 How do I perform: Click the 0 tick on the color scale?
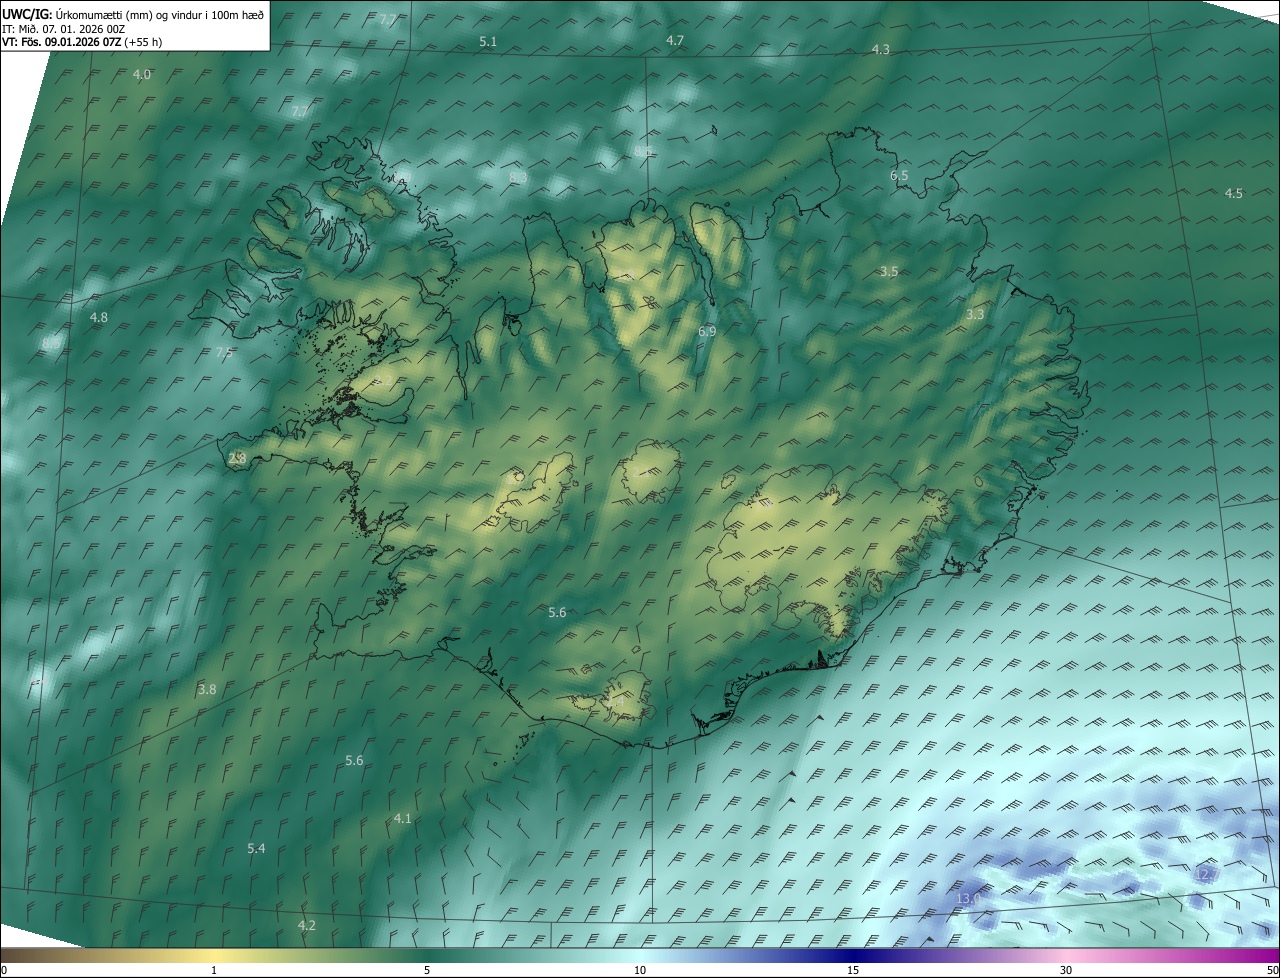coord(4,970)
